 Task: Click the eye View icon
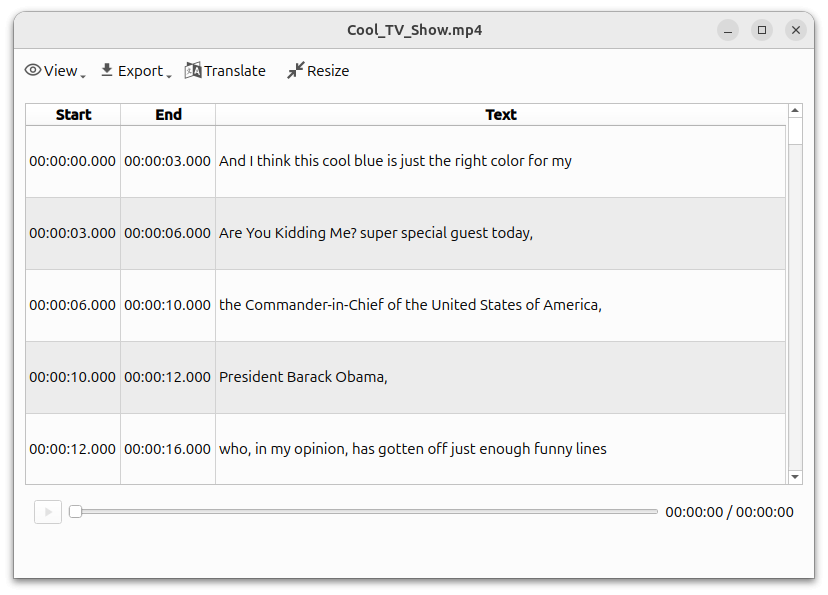[33, 70]
